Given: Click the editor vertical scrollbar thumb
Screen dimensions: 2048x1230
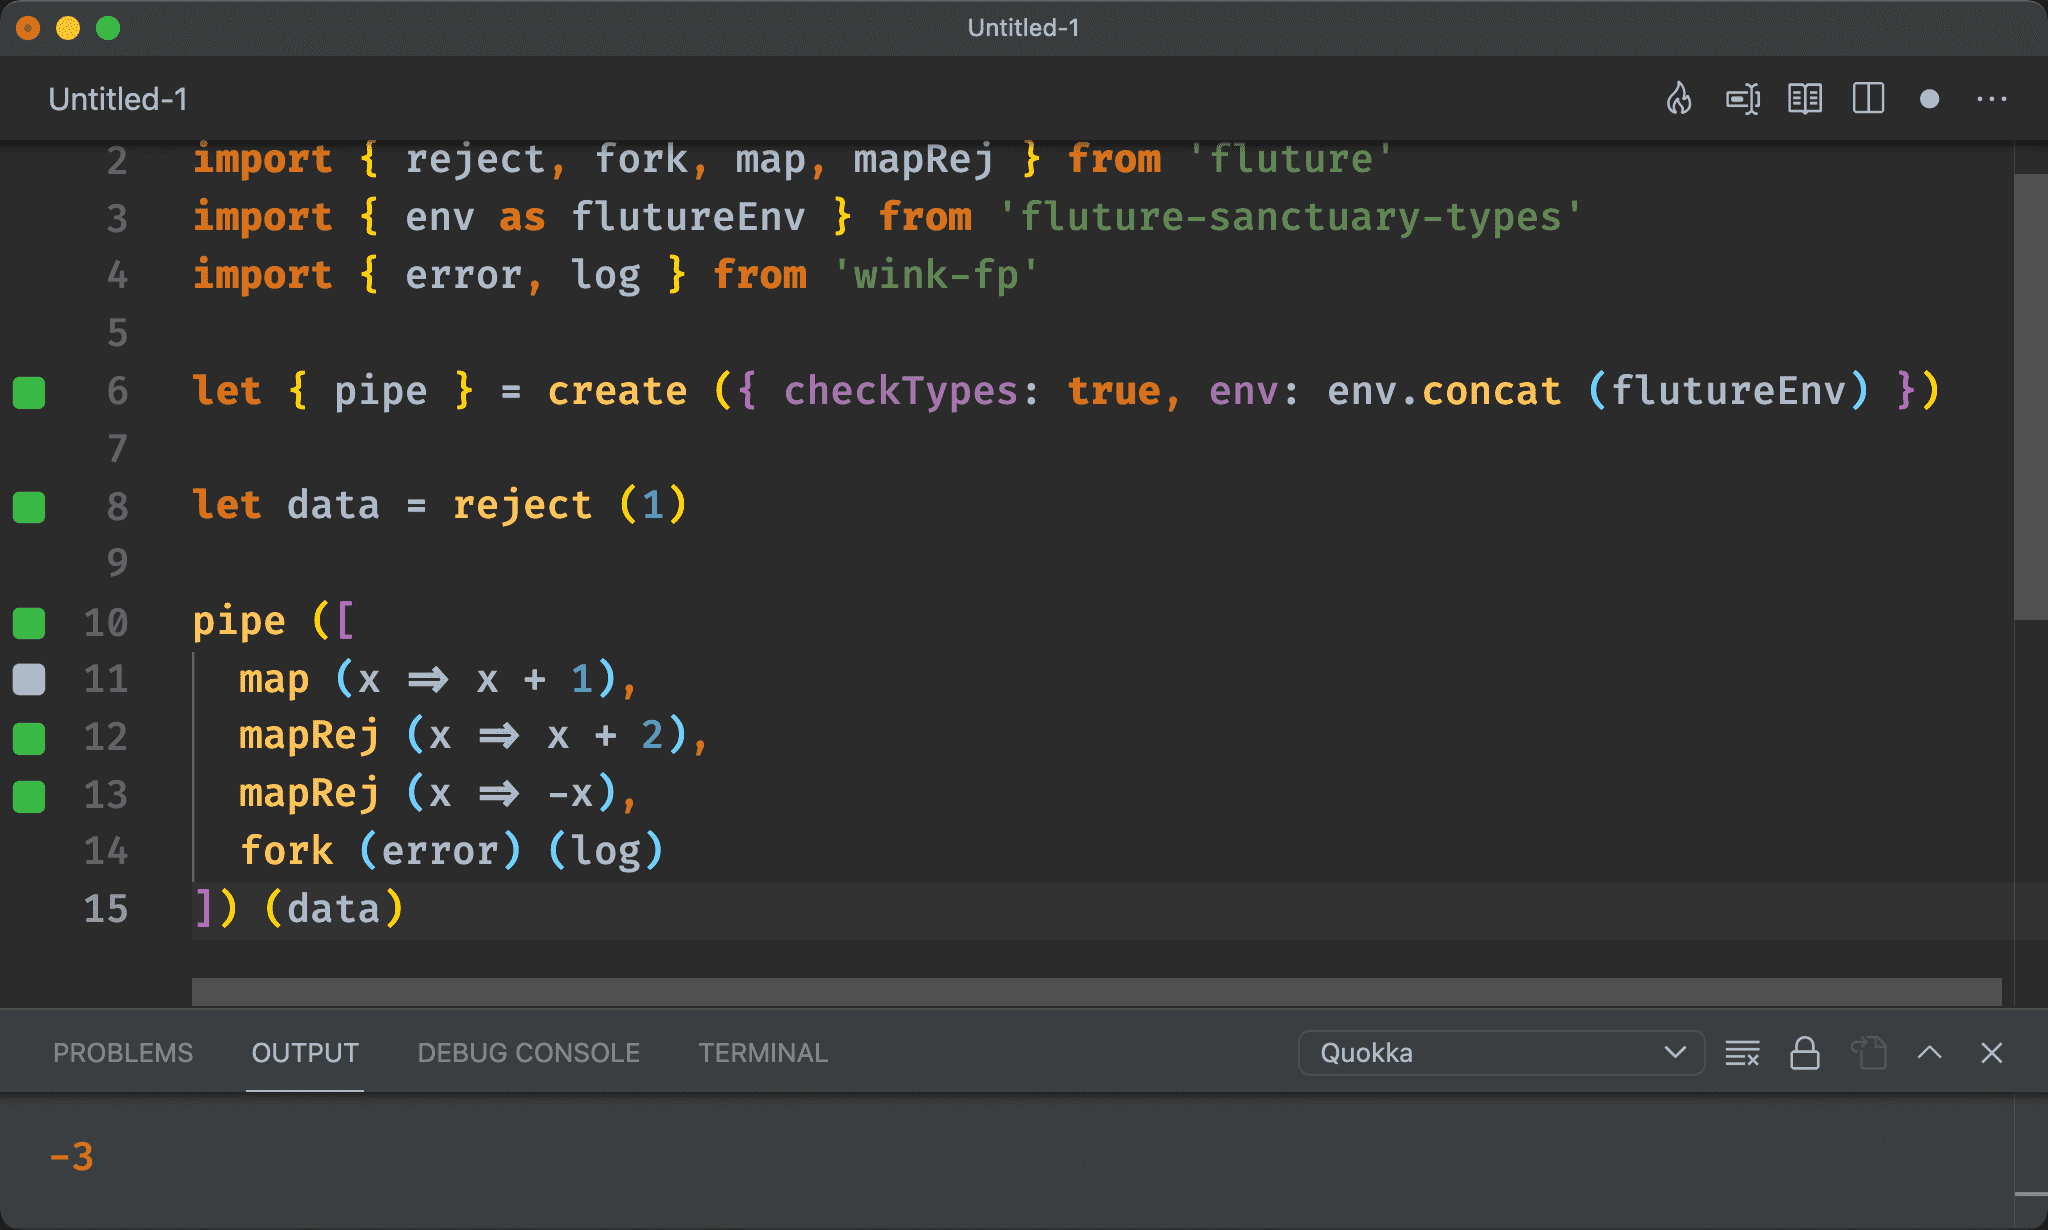Looking at the screenshot, I should click(2030, 397).
